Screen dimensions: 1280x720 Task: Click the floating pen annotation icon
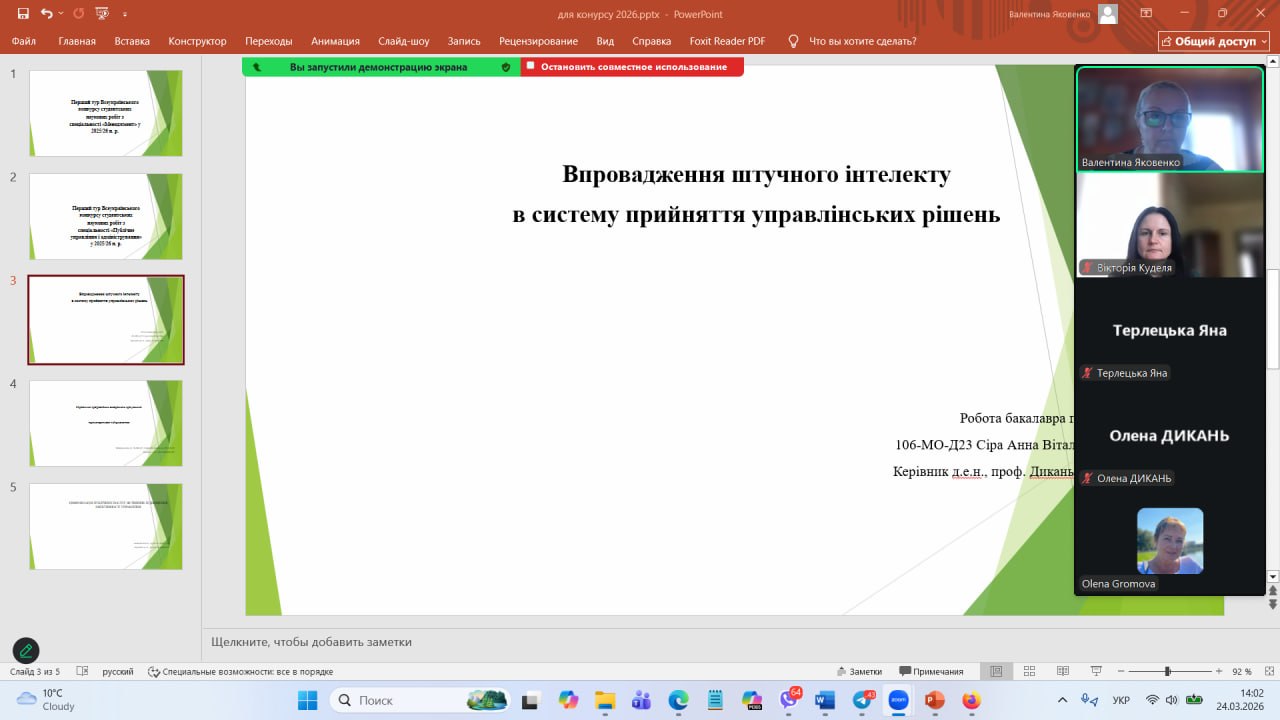(26, 651)
